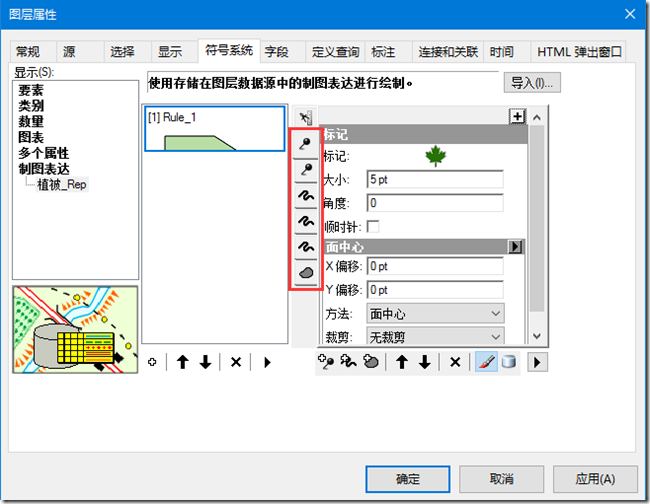
Task: Select 要素 in the display list
Action: 31,90
